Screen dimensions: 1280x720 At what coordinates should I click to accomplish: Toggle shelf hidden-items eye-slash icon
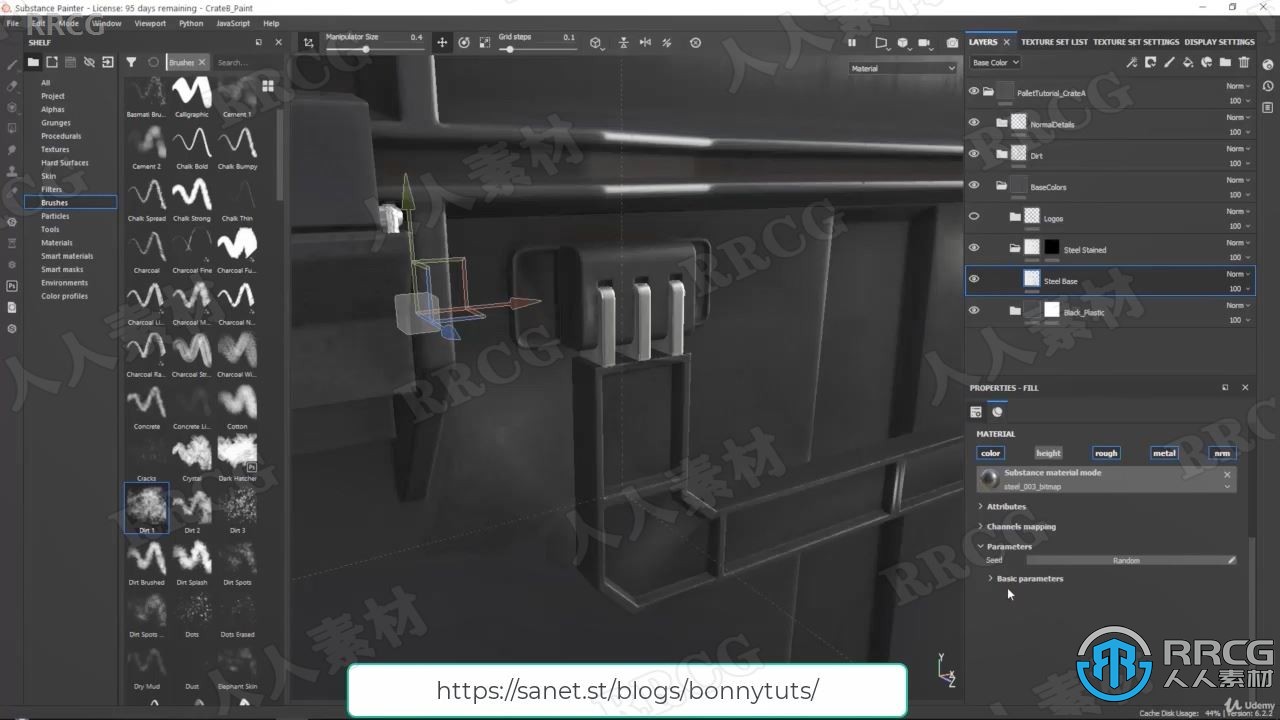tap(89, 62)
